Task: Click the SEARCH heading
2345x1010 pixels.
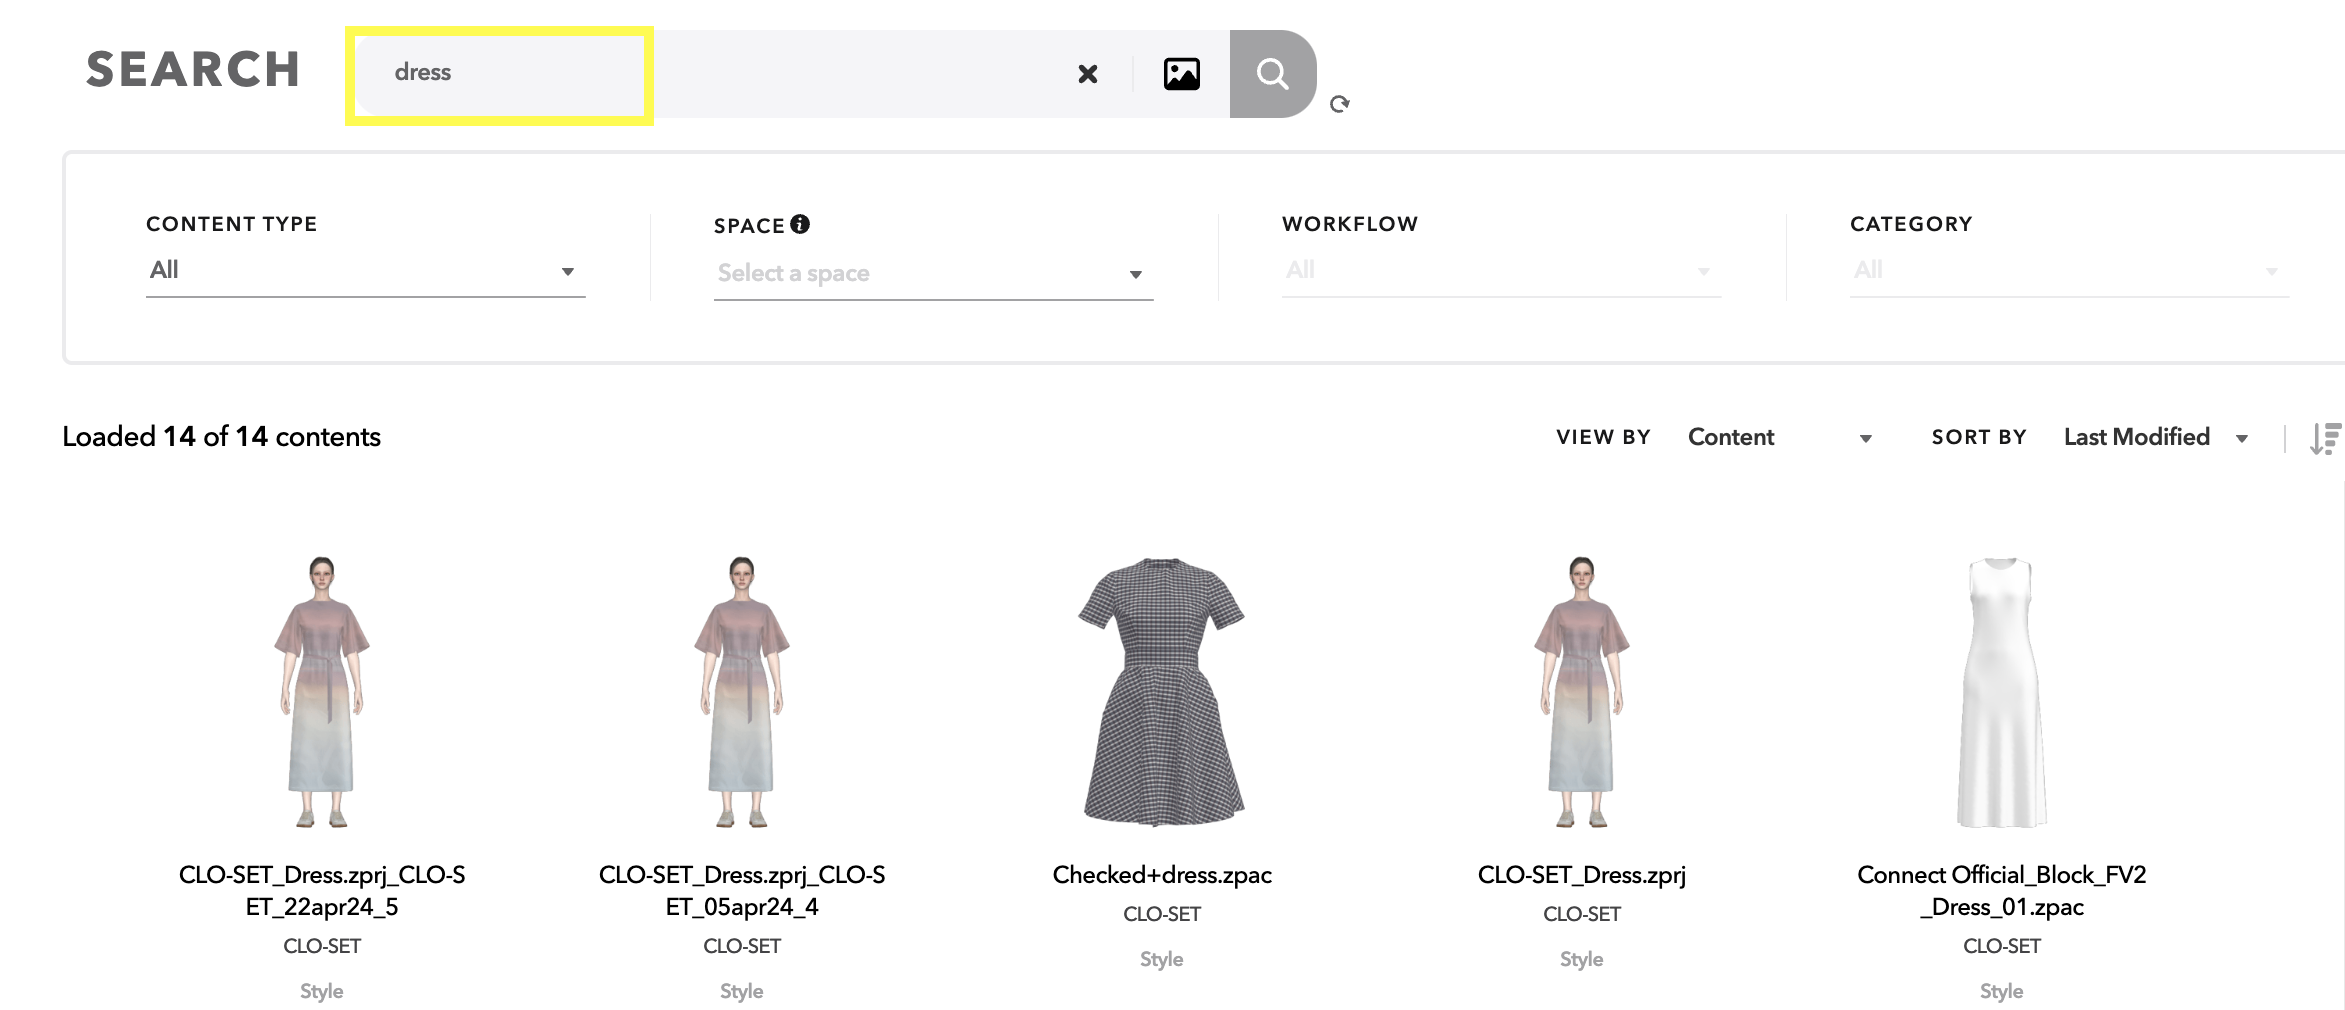Action: pyautogui.click(x=193, y=70)
